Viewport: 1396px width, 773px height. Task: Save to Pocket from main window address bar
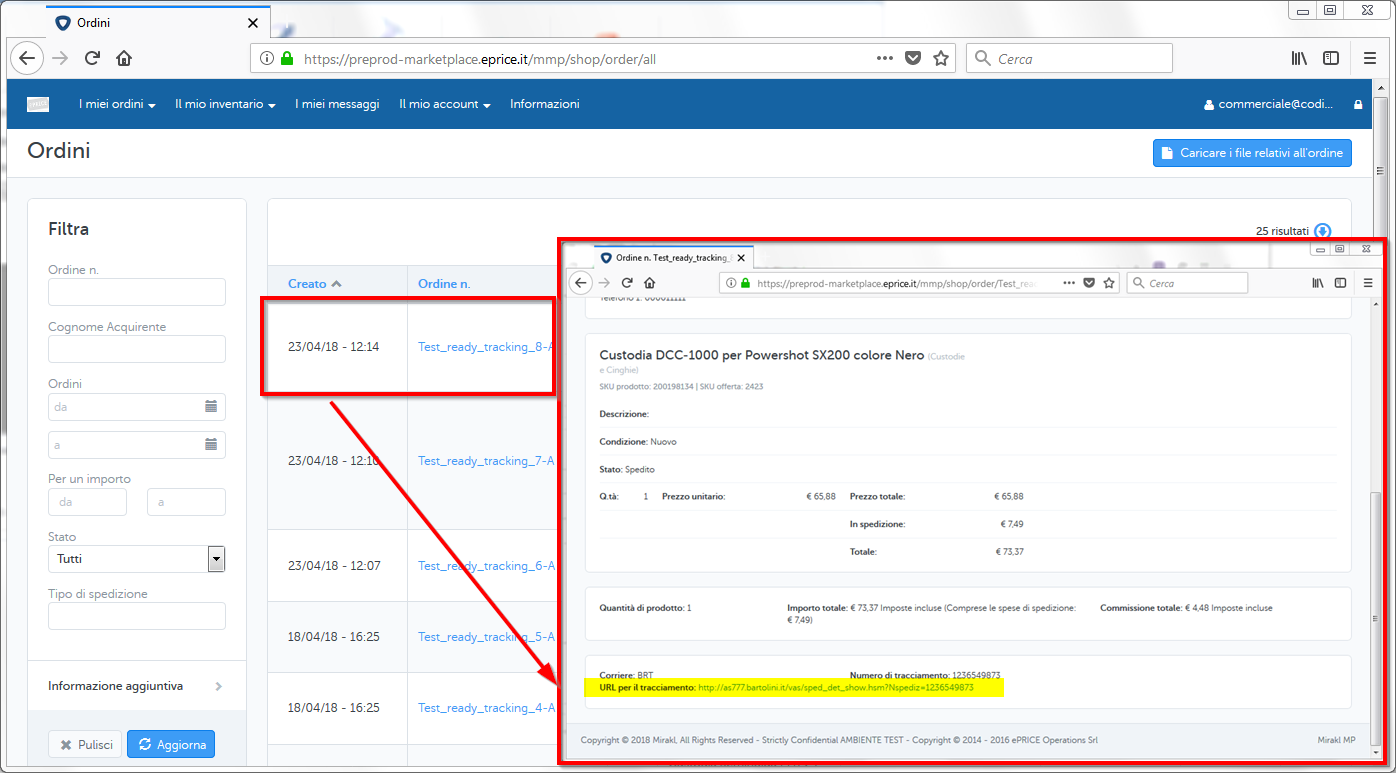913,59
